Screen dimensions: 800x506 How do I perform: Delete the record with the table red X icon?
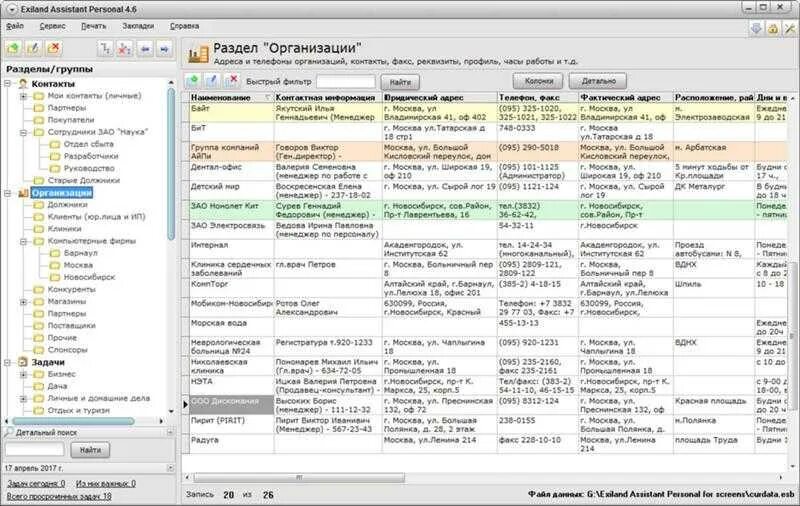233,81
